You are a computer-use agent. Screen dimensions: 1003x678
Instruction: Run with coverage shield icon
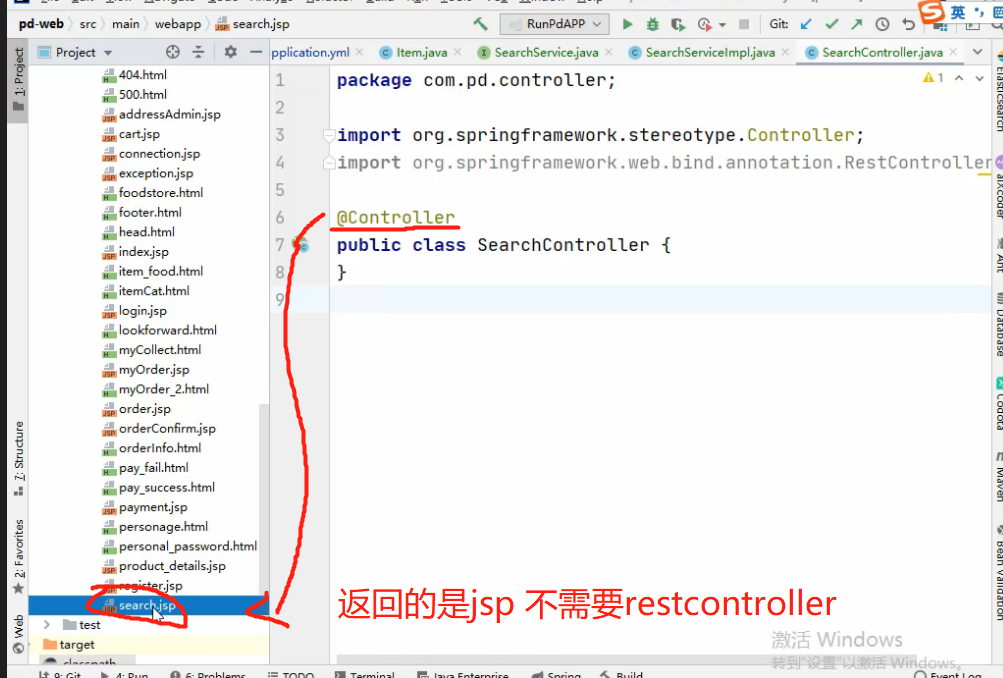[x=677, y=24]
